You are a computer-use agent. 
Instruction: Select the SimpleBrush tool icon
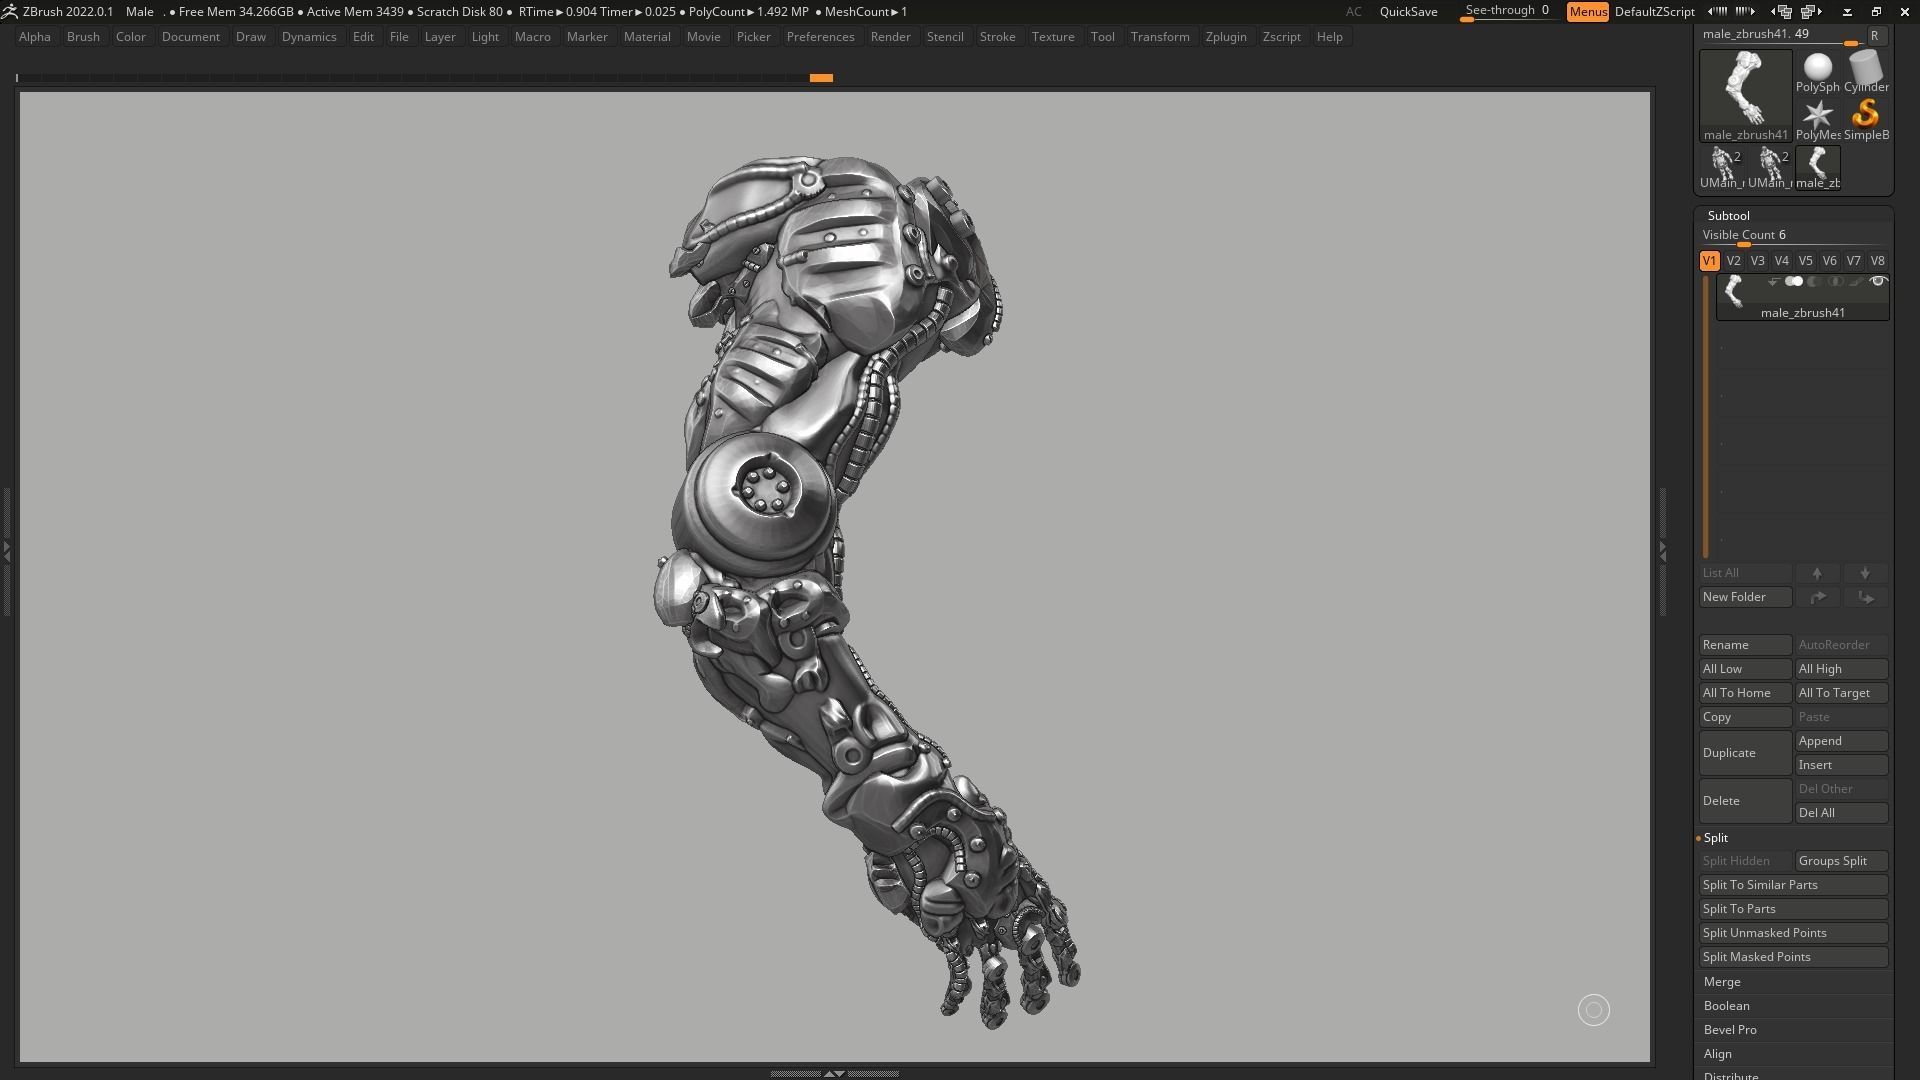tap(1866, 120)
